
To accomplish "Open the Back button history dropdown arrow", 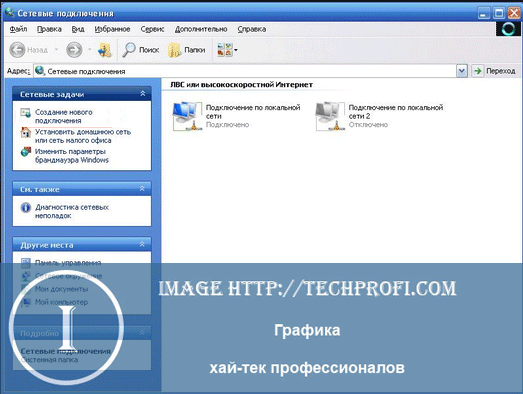I will 56,50.
